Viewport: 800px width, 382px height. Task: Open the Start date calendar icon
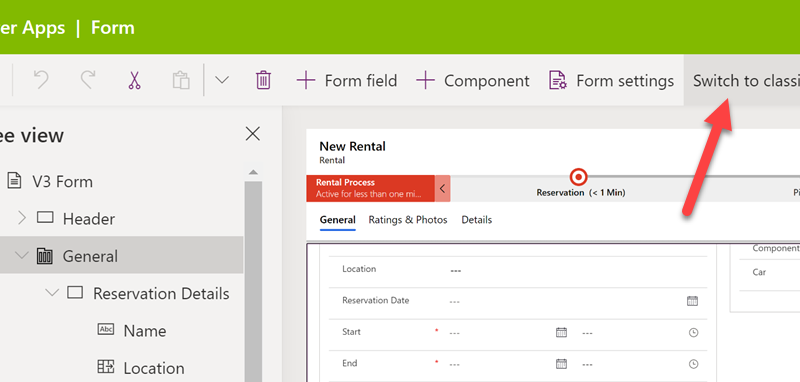point(561,333)
